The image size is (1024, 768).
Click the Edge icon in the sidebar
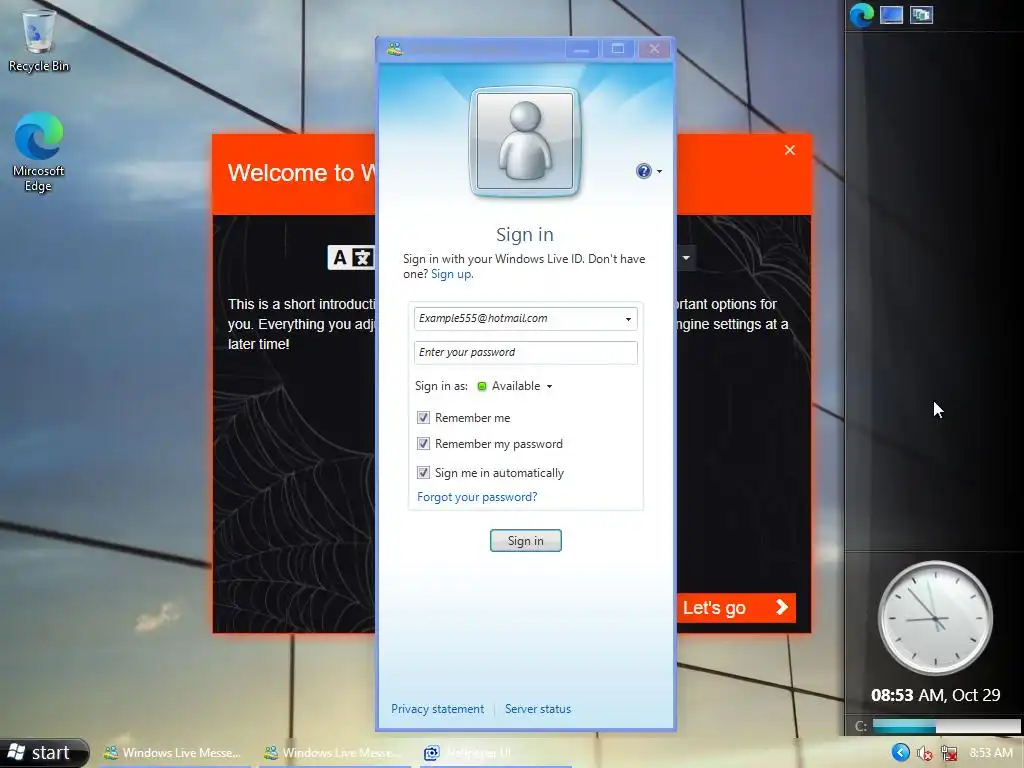pyautogui.click(x=861, y=14)
